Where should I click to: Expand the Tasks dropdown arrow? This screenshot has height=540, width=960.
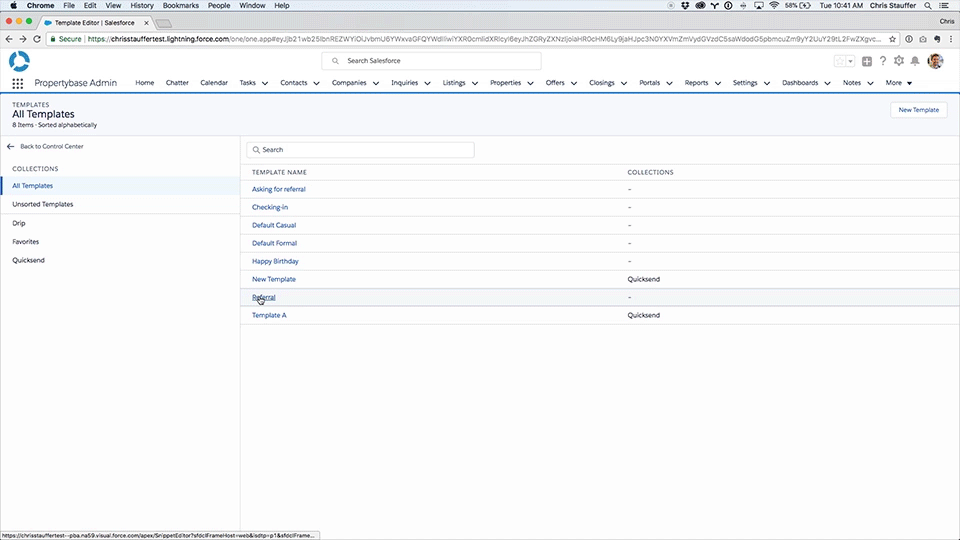tap(265, 83)
